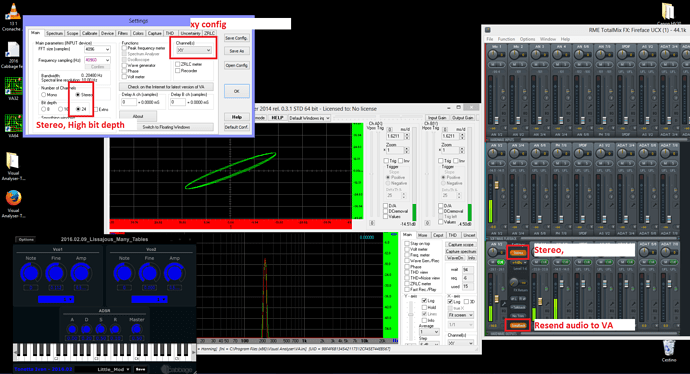
Task: Click the ADSR attack (A) knob
Action: click(72, 329)
